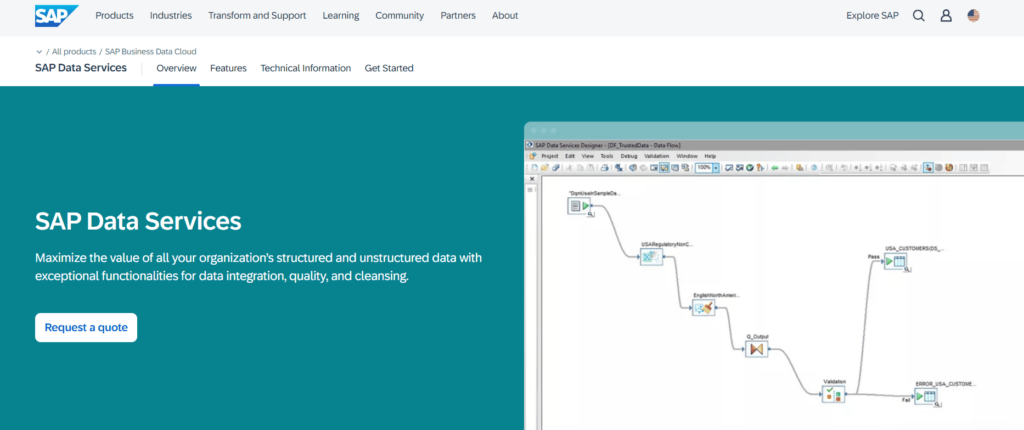Select the EnglishNorthAmeri cleanse node
Viewport: 1024px width, 430px height.
[703, 308]
